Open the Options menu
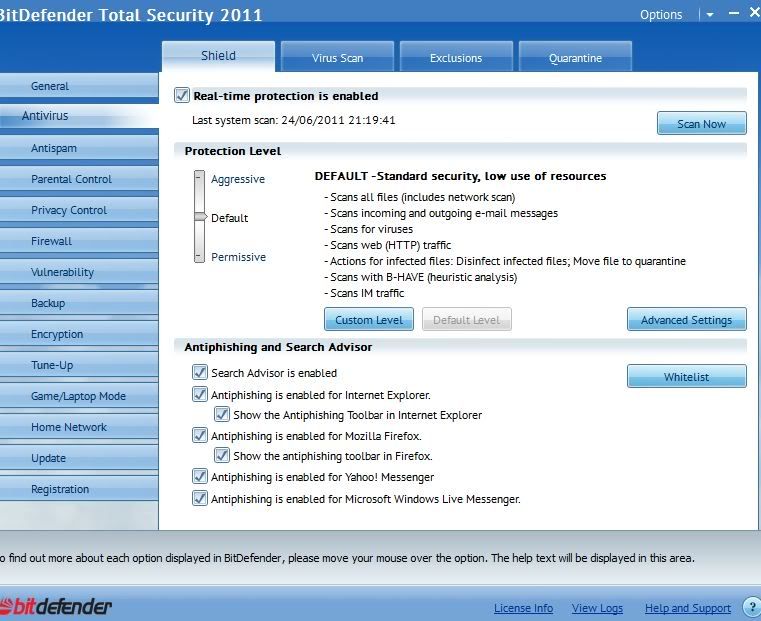This screenshot has height=621, width=761. point(661,15)
